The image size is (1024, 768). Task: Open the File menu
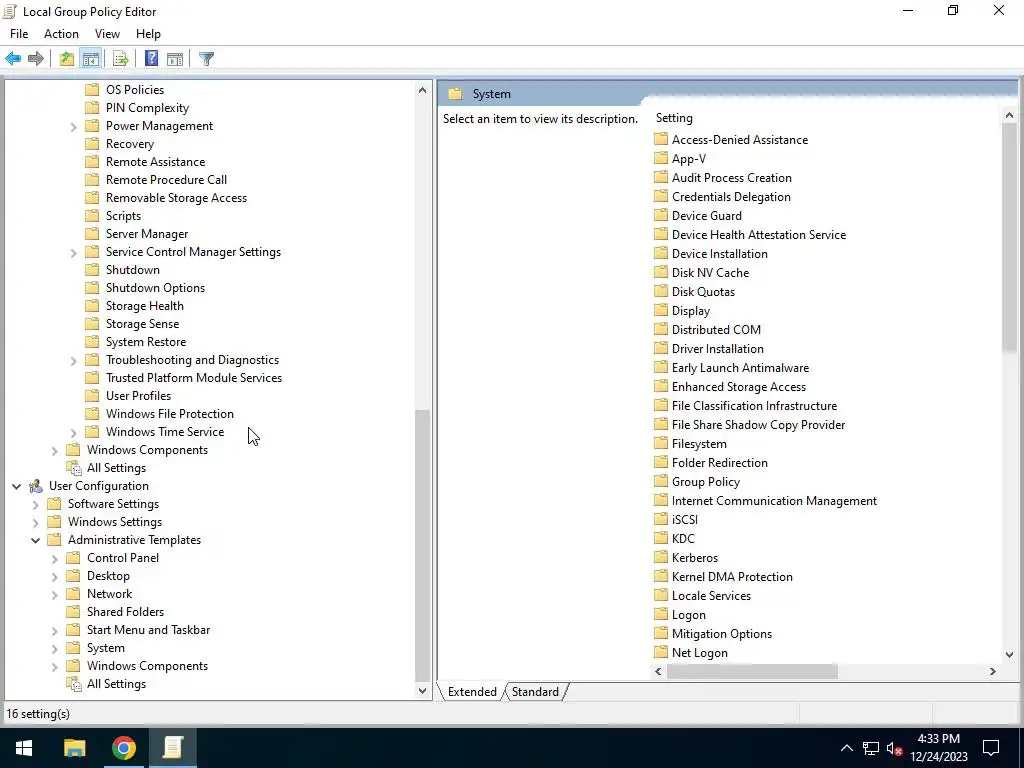pyautogui.click(x=19, y=34)
